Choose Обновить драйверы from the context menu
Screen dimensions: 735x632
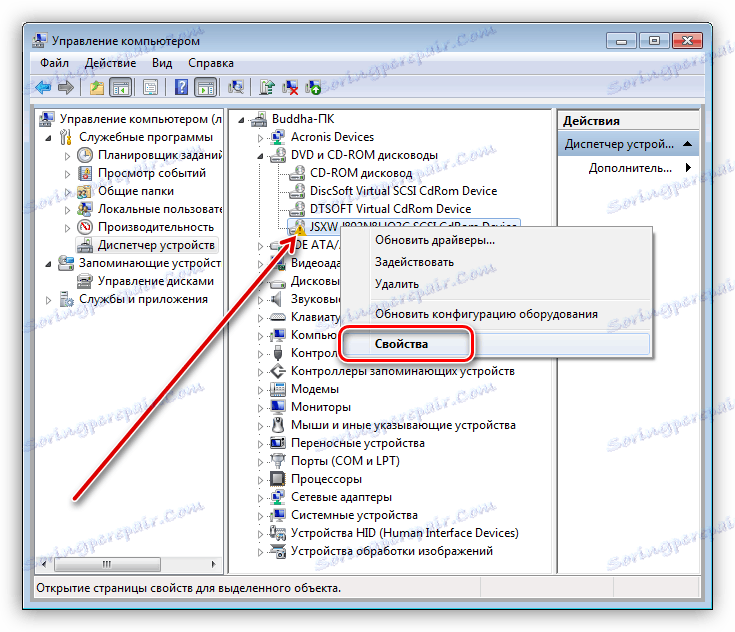[497, 240]
